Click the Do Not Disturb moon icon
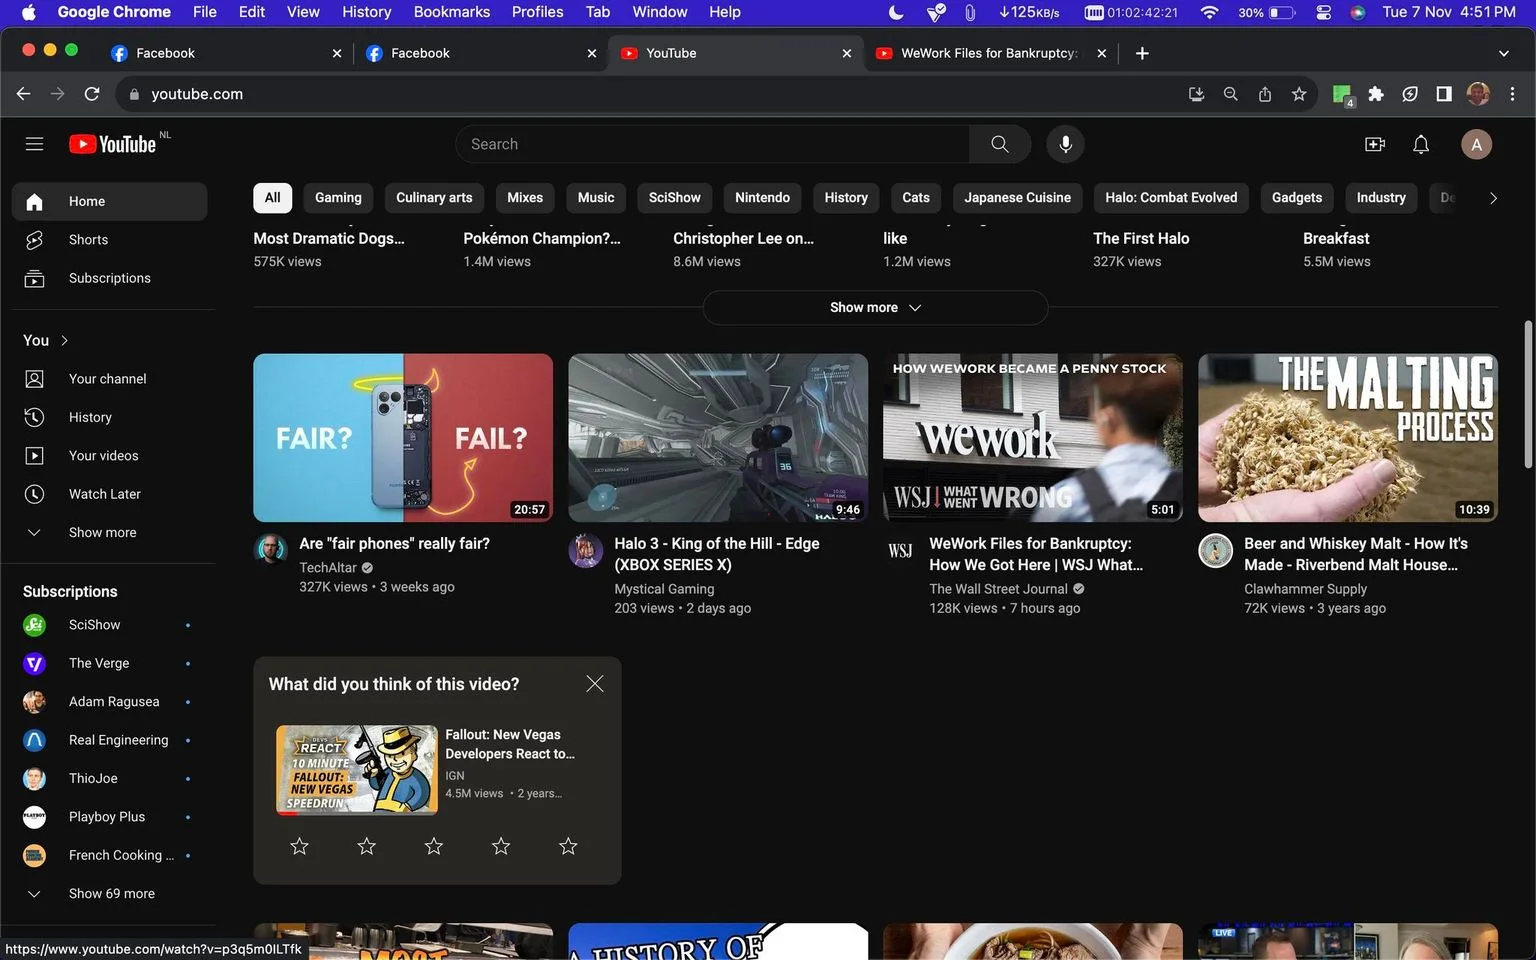Viewport: 1536px width, 960px height. pyautogui.click(x=896, y=12)
